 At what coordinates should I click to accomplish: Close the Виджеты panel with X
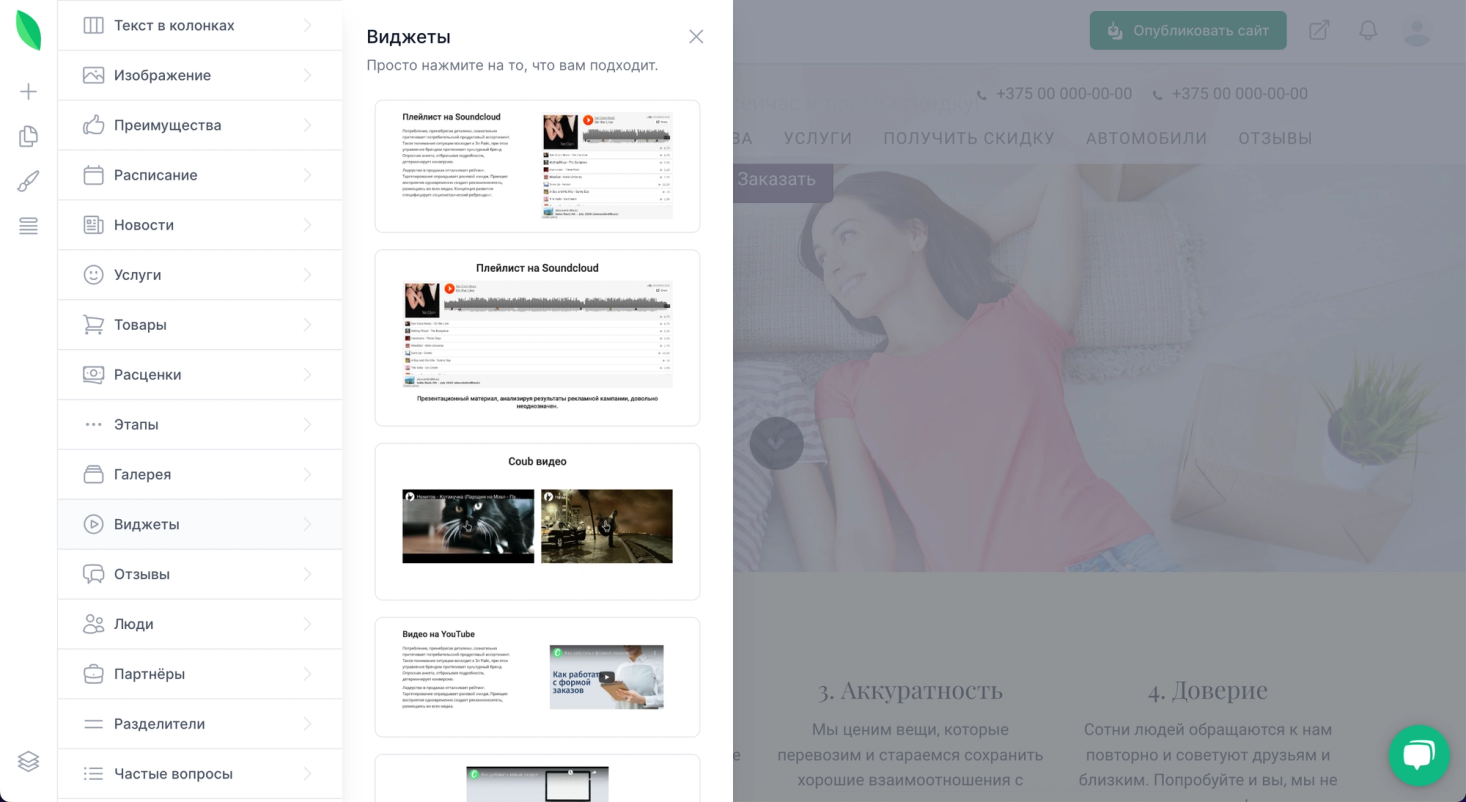[x=696, y=37]
